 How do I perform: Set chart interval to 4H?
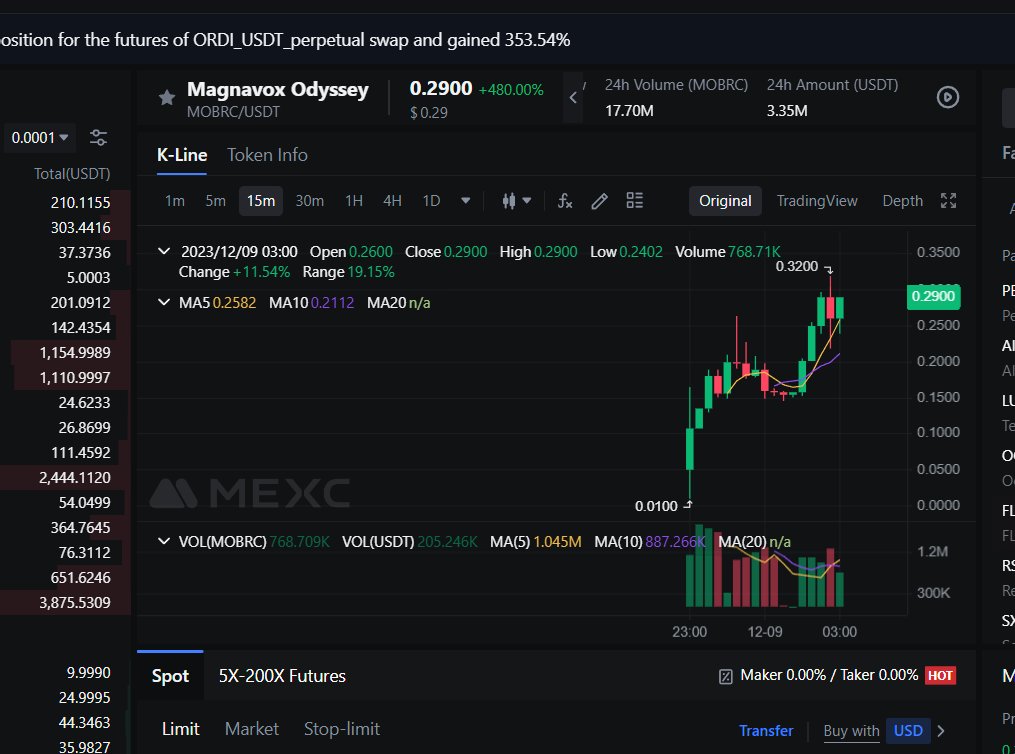point(392,201)
